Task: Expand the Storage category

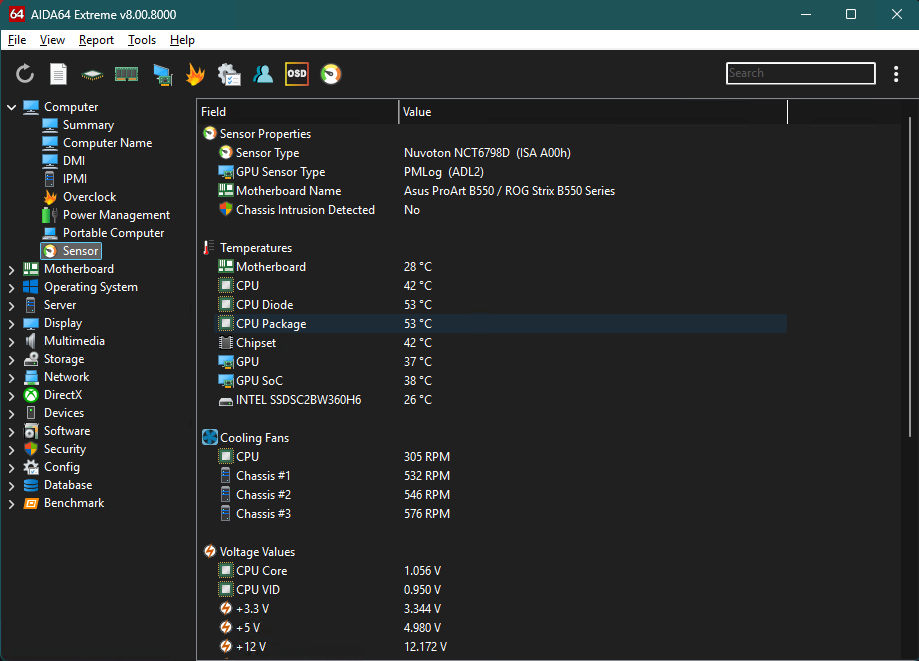Action: (11, 359)
